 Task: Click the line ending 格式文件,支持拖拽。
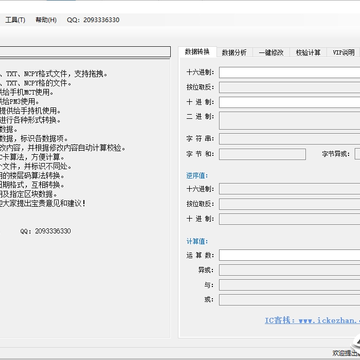point(54,74)
